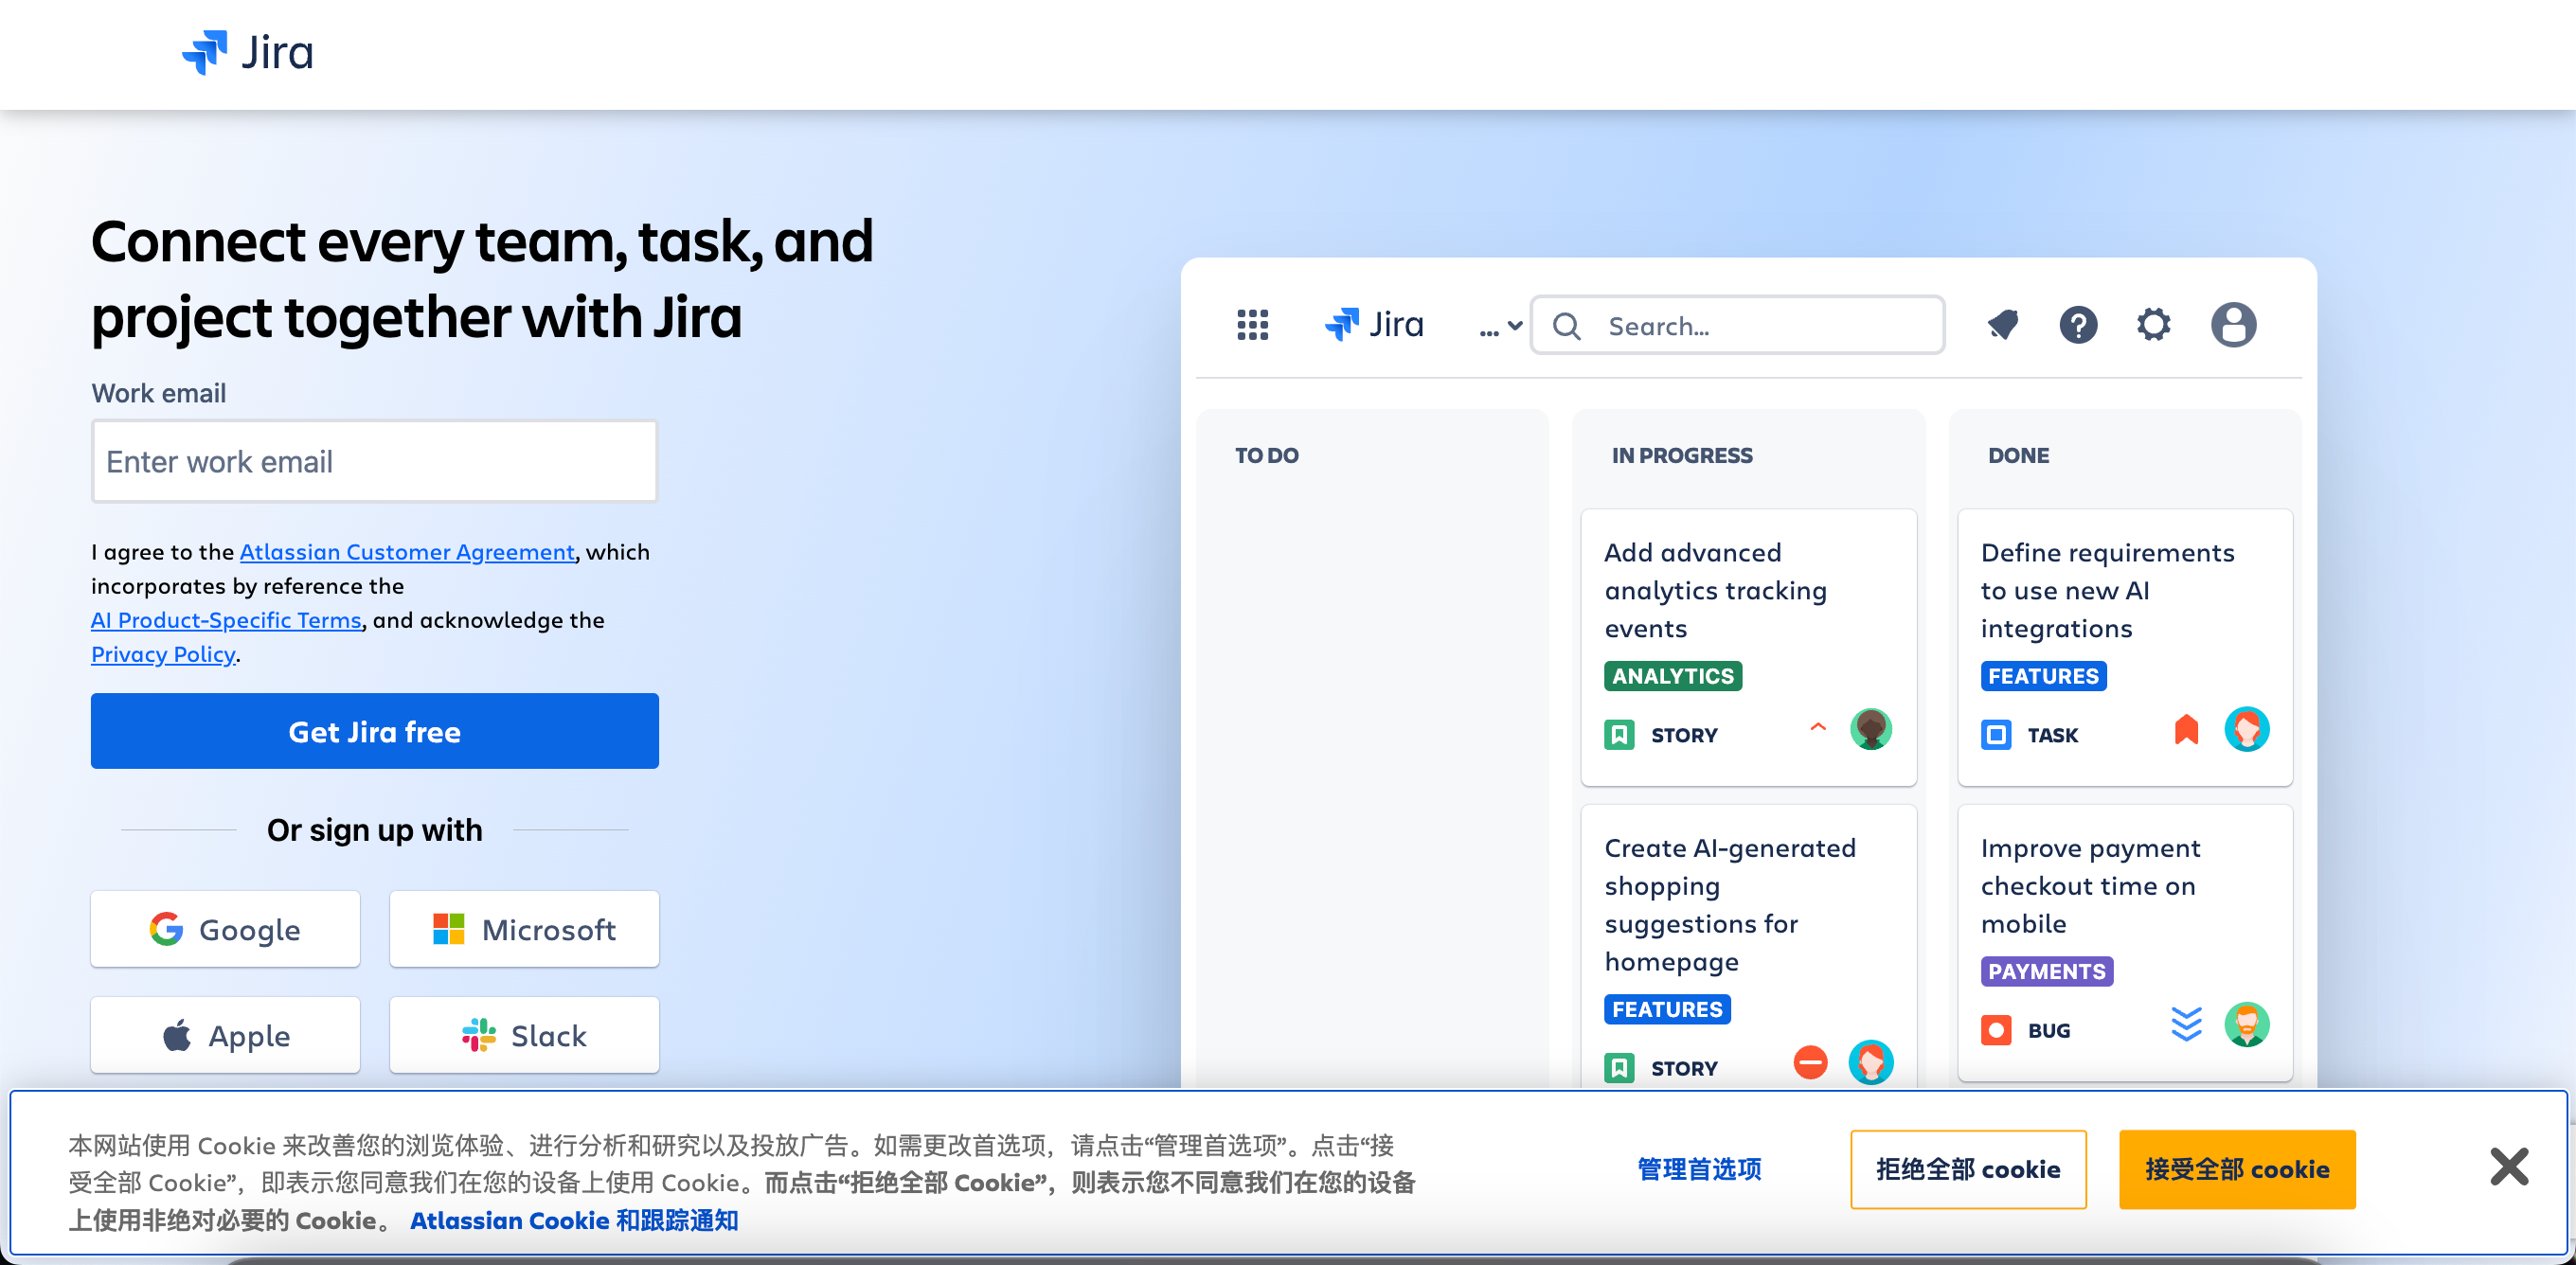Click story icon on AI-generated shopping card
The image size is (2576, 1265).
pos(1619,1068)
